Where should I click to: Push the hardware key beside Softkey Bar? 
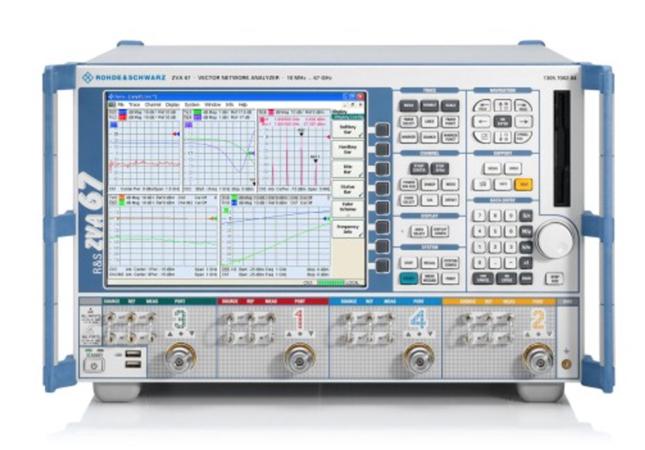(382, 130)
